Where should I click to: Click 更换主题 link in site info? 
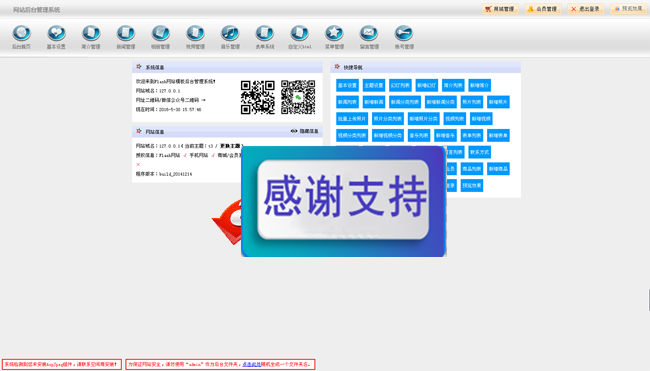pos(230,146)
